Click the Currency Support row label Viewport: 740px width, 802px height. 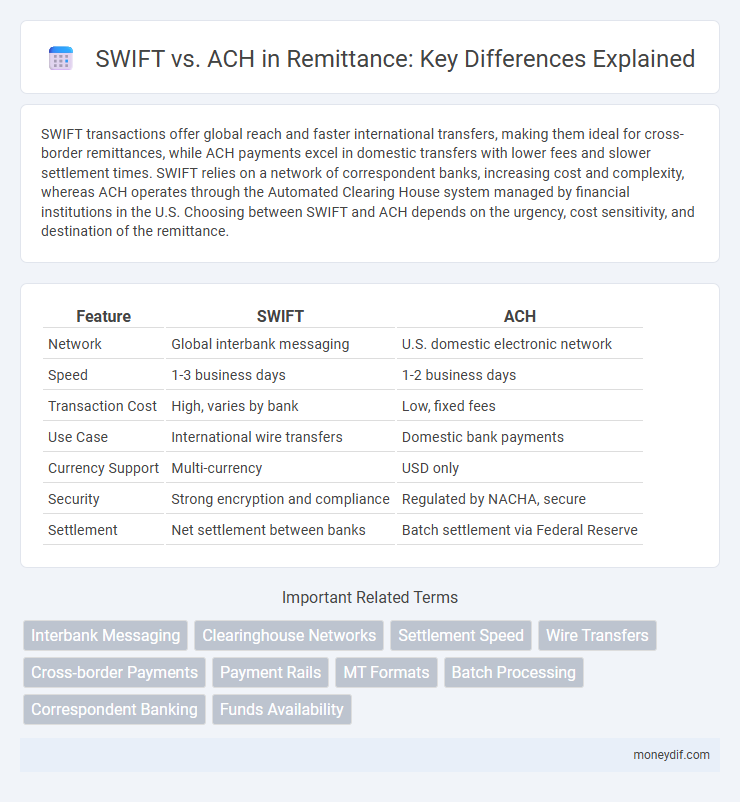click(x=103, y=468)
